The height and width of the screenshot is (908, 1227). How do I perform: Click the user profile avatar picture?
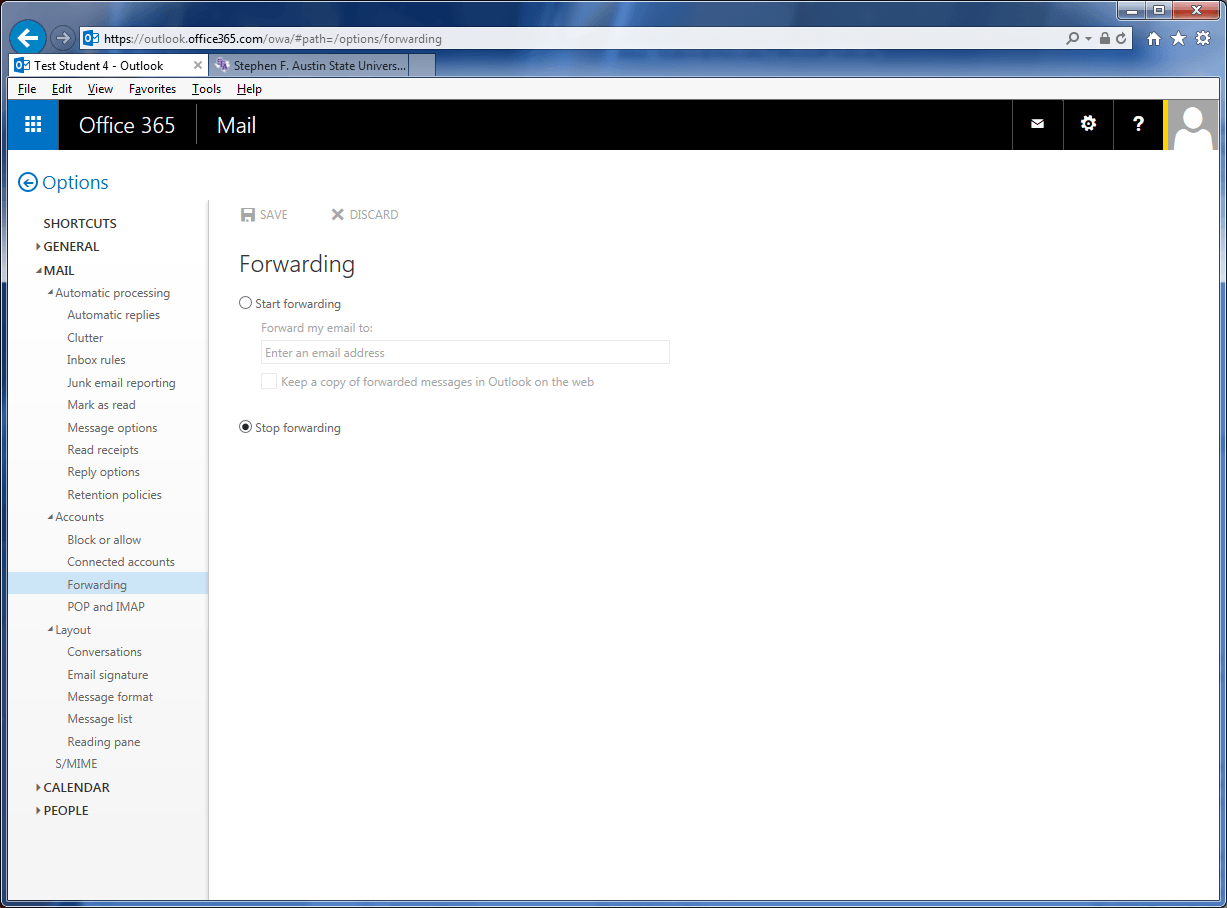[x=1194, y=125]
